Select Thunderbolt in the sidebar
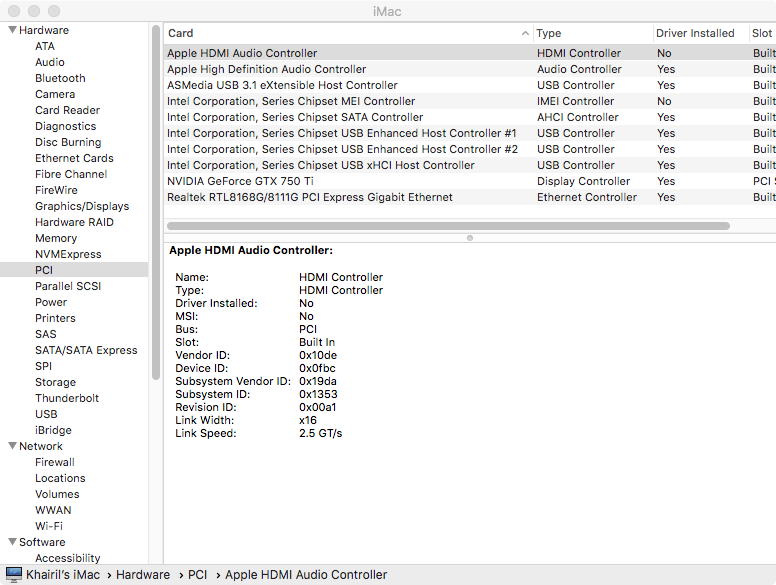Image resolution: width=776 pixels, height=585 pixels. coord(67,398)
